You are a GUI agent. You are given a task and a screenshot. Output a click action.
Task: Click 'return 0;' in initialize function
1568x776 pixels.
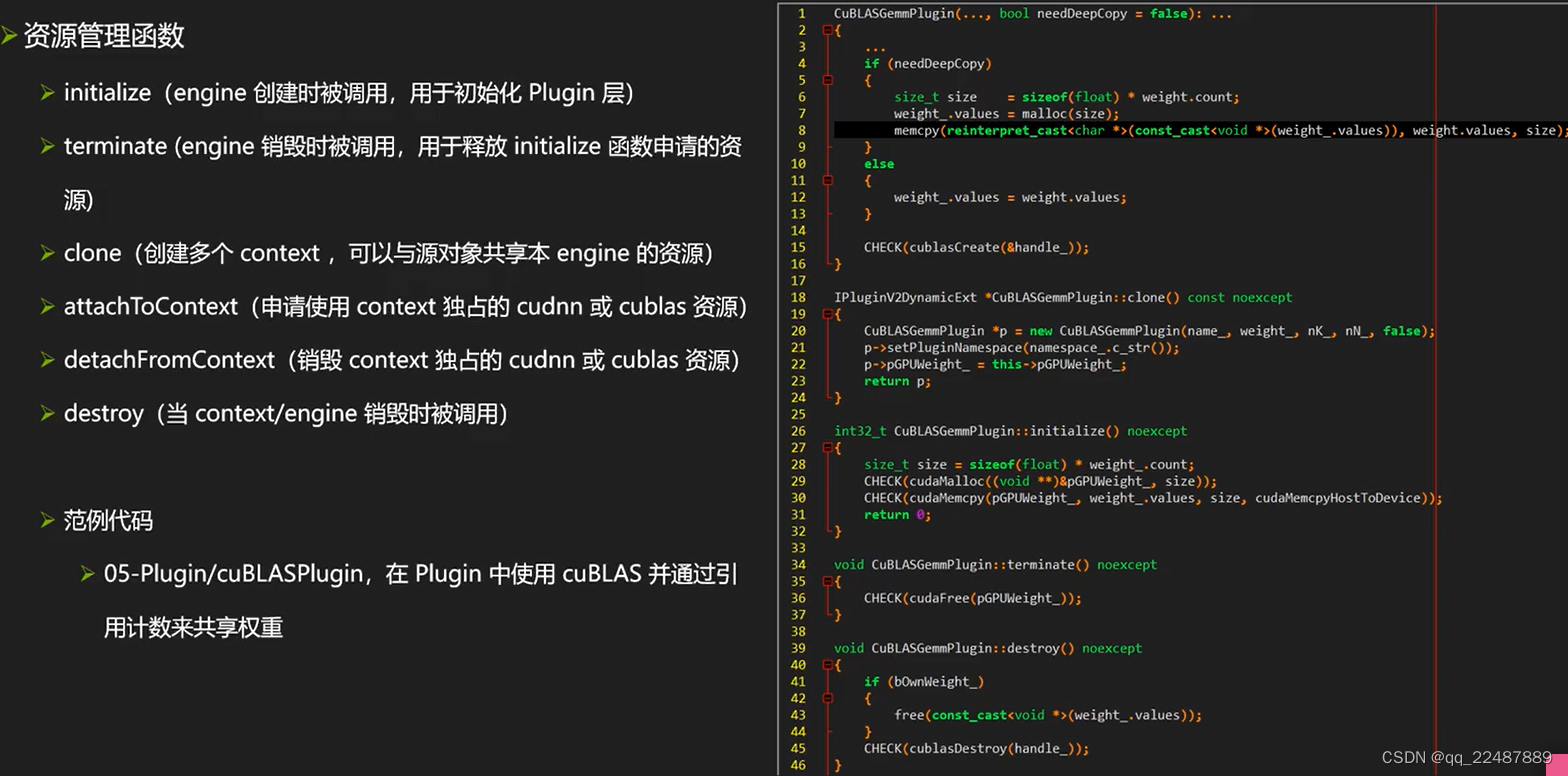pyautogui.click(x=898, y=514)
